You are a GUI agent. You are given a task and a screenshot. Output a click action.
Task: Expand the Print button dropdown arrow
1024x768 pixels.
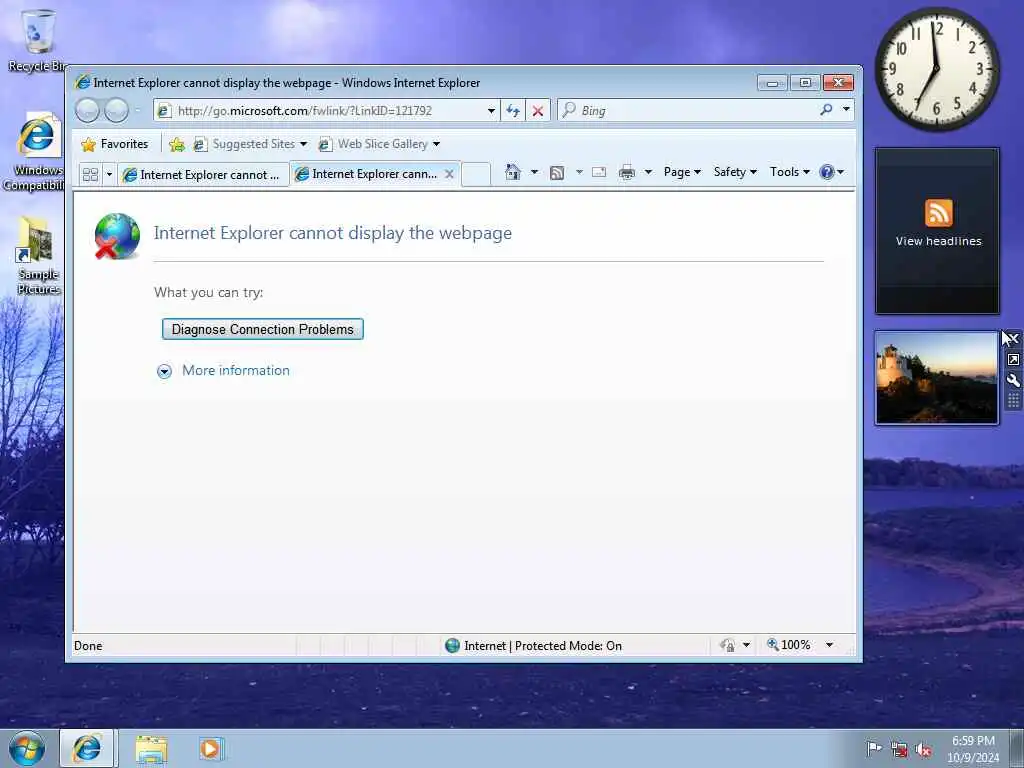[x=648, y=172]
